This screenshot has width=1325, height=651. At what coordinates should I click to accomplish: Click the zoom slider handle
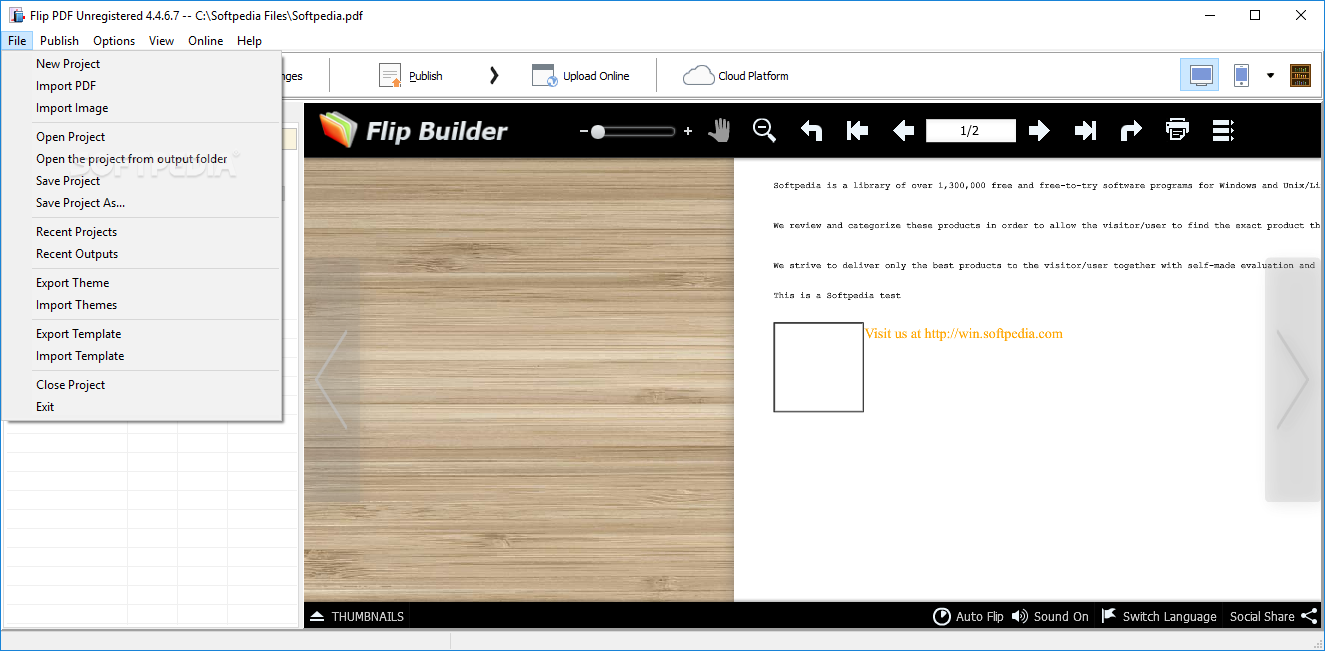click(598, 131)
